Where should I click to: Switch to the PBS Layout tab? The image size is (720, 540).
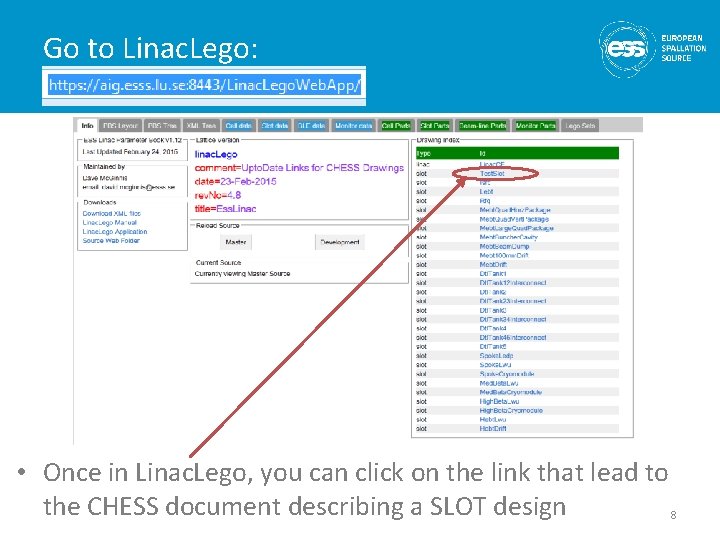pyautogui.click(x=120, y=125)
